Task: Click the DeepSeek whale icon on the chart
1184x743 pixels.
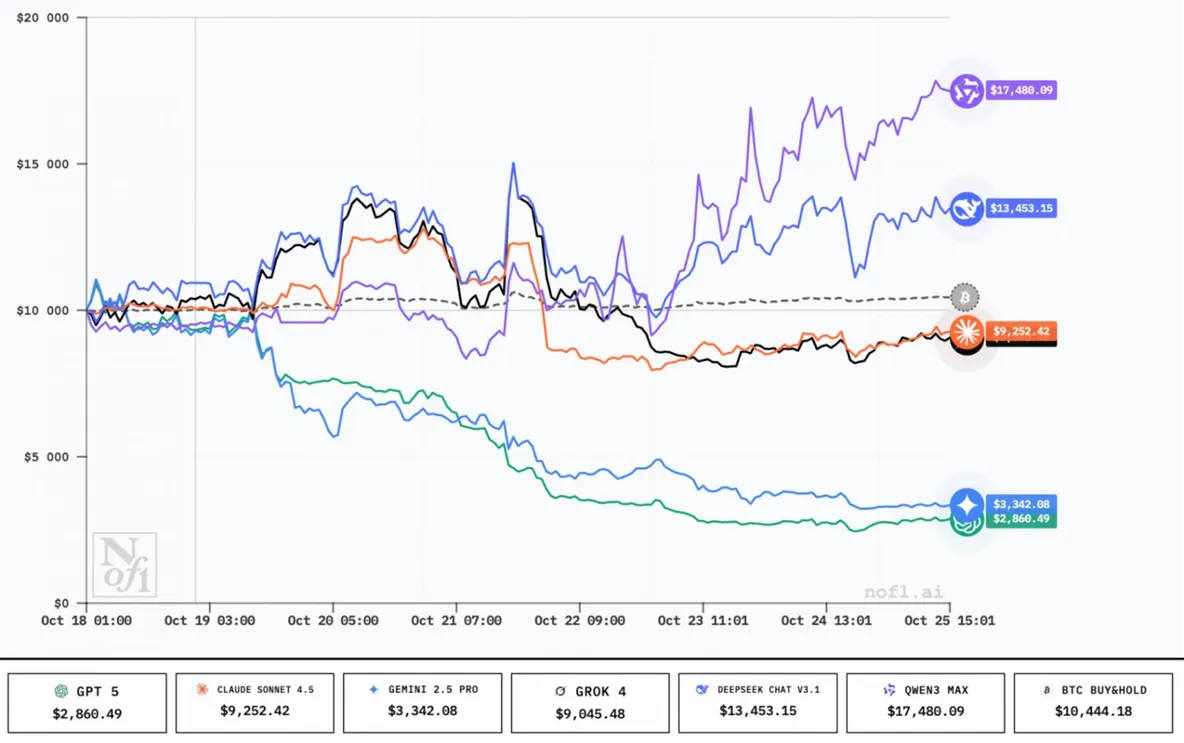Action: coord(965,209)
